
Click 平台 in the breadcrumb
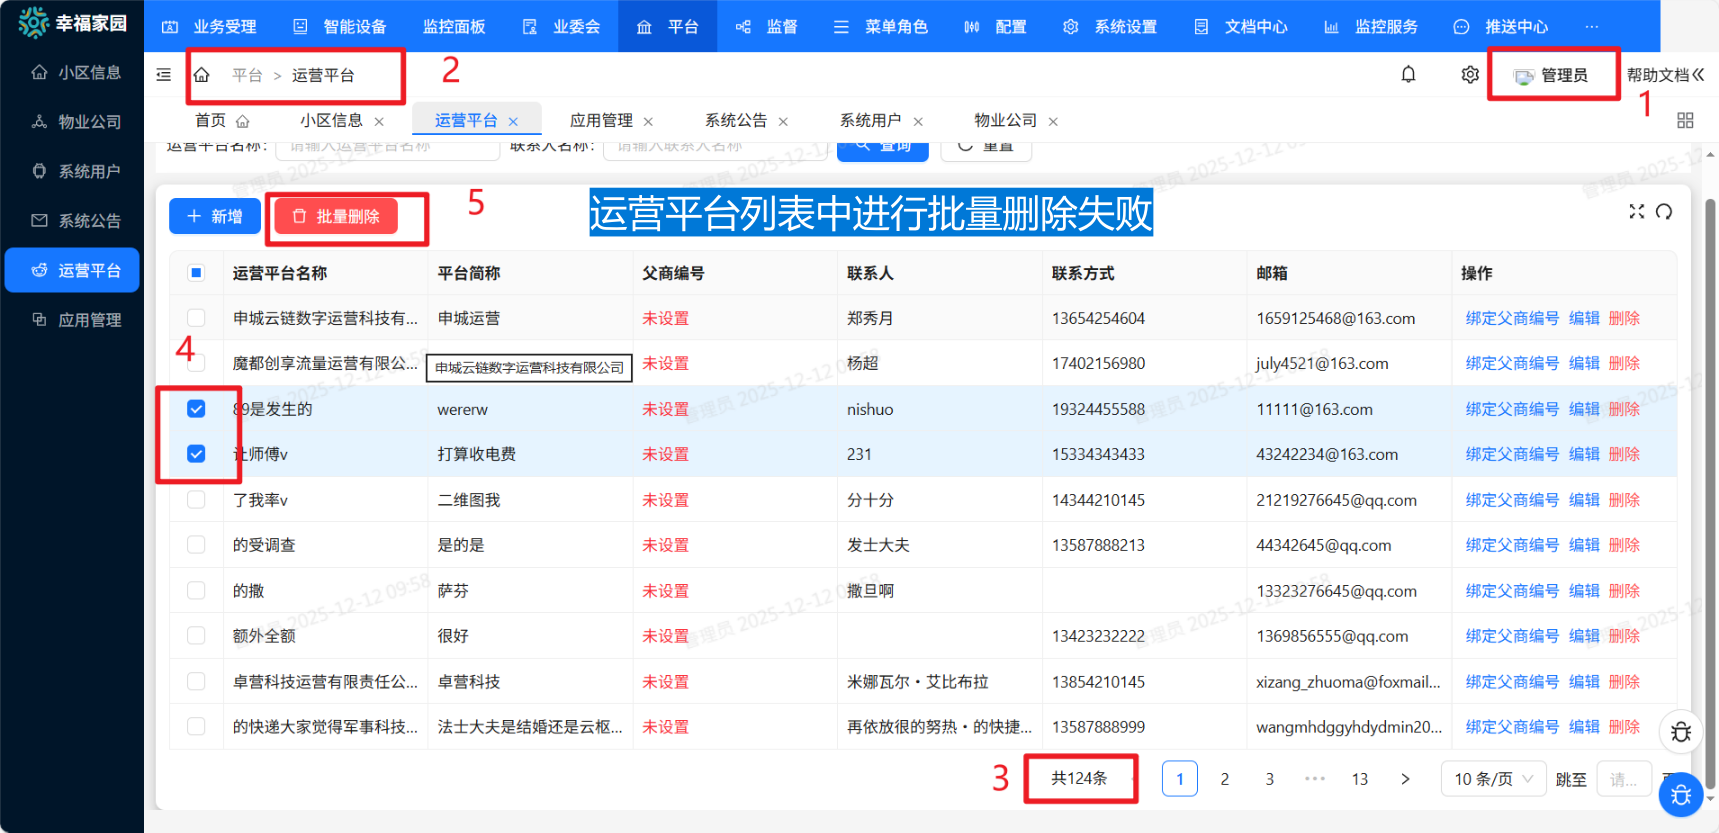(x=247, y=75)
